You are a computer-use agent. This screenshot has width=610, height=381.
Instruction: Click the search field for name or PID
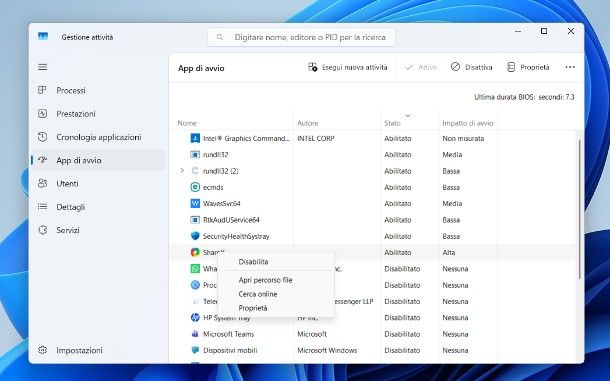301,37
